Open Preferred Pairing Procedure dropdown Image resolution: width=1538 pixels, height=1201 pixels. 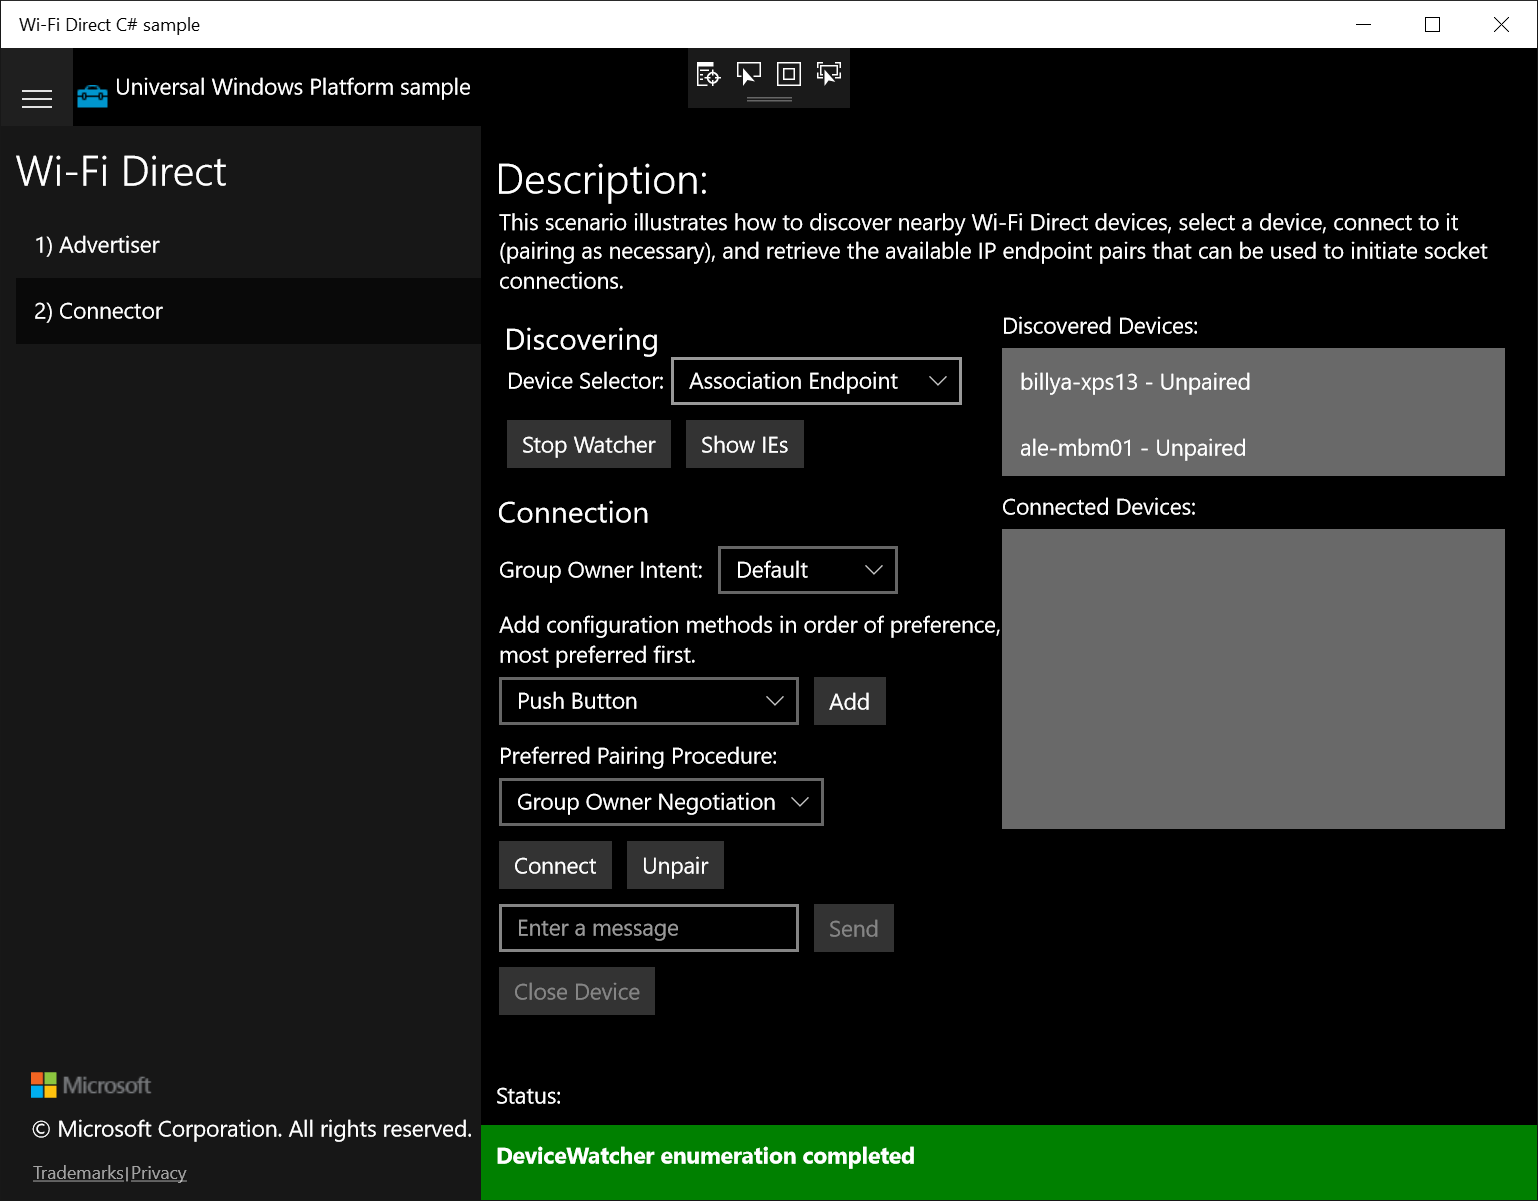point(660,802)
